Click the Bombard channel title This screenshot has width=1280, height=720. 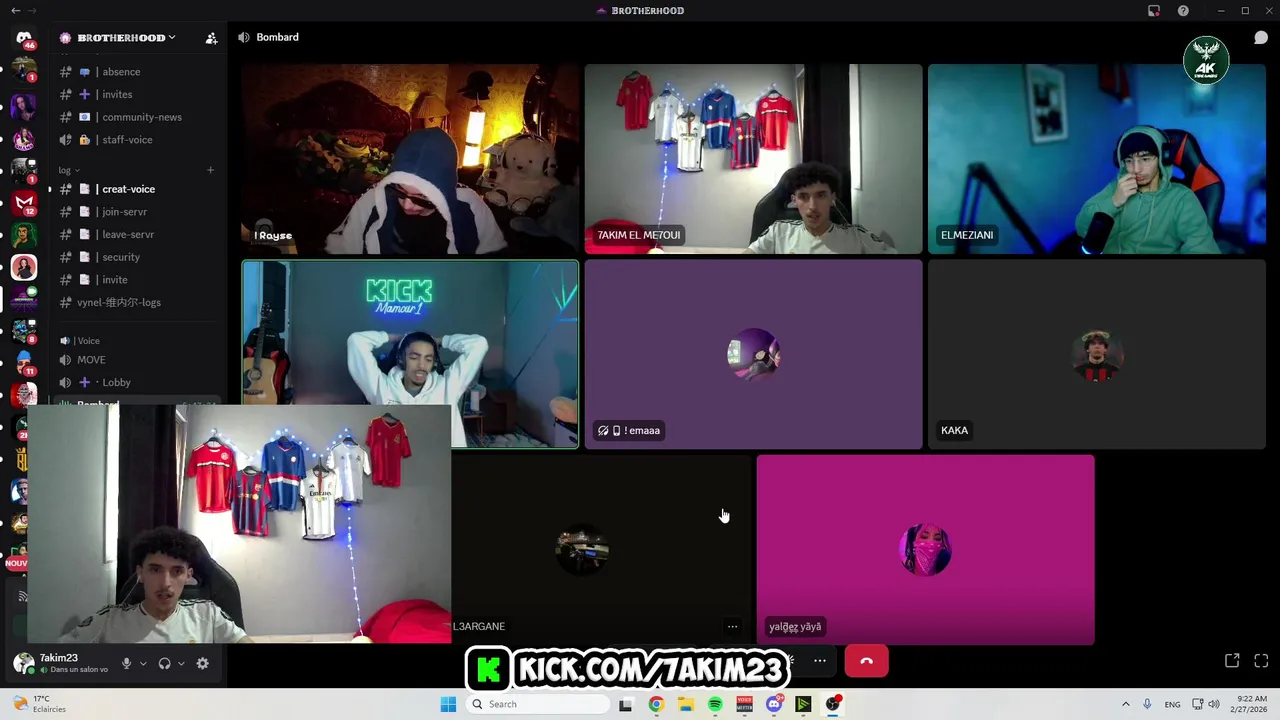click(277, 37)
